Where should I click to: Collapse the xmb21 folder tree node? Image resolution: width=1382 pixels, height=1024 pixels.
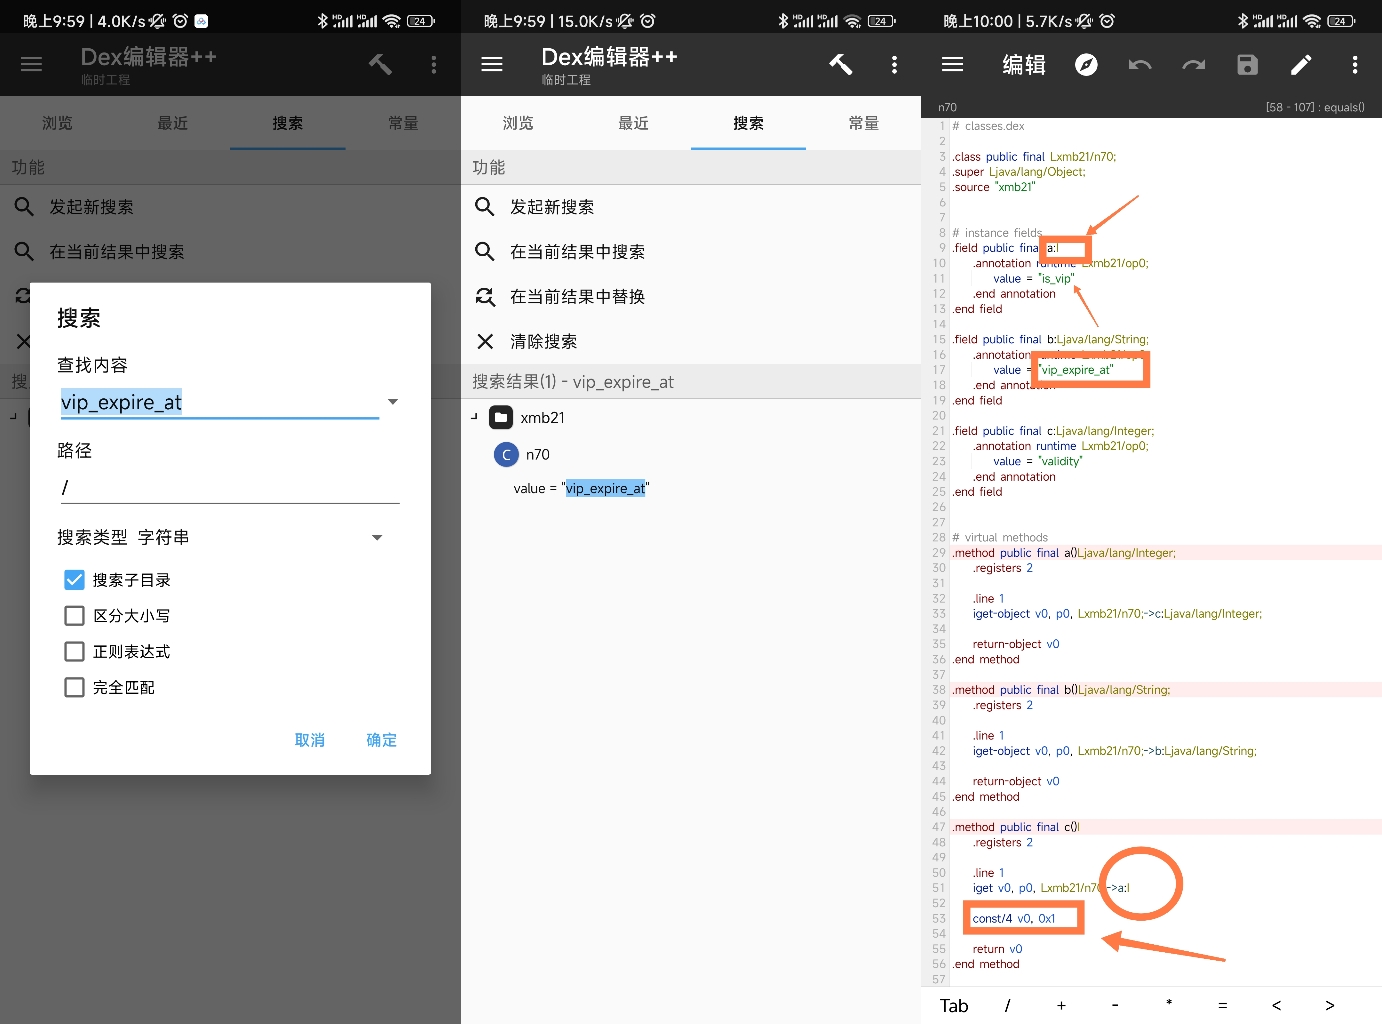pyautogui.click(x=475, y=417)
